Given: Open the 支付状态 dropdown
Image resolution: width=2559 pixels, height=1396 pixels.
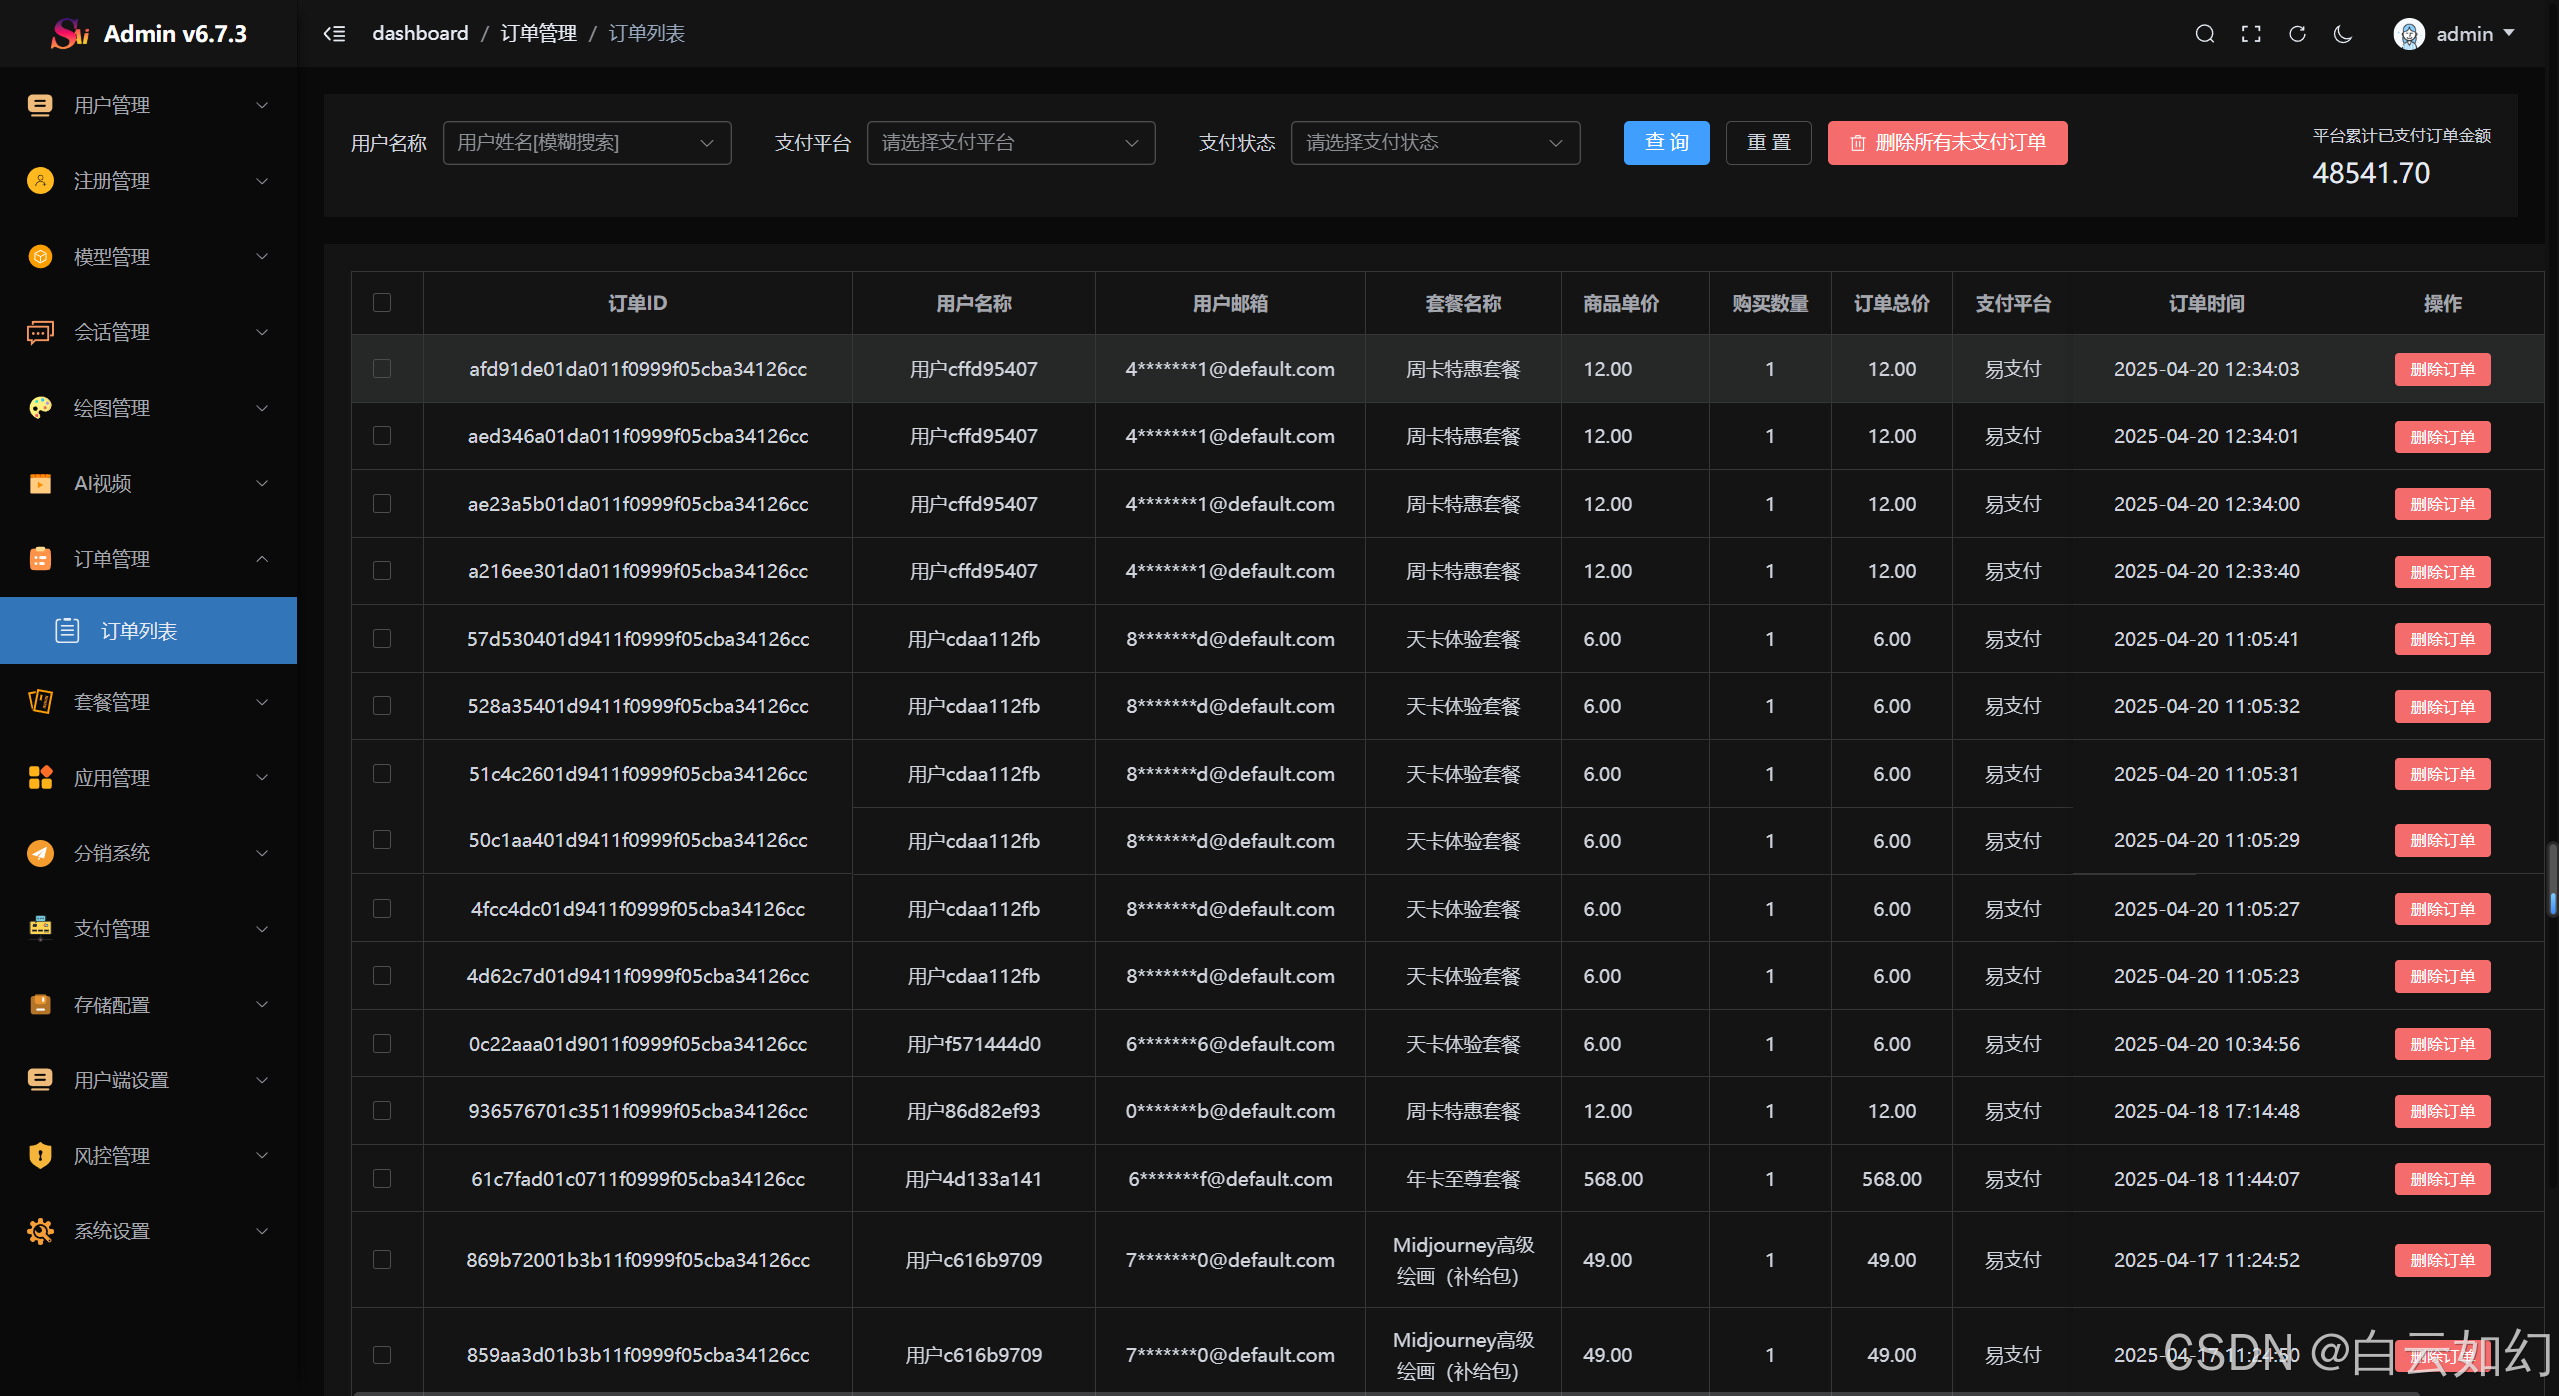Looking at the screenshot, I should [x=1434, y=143].
